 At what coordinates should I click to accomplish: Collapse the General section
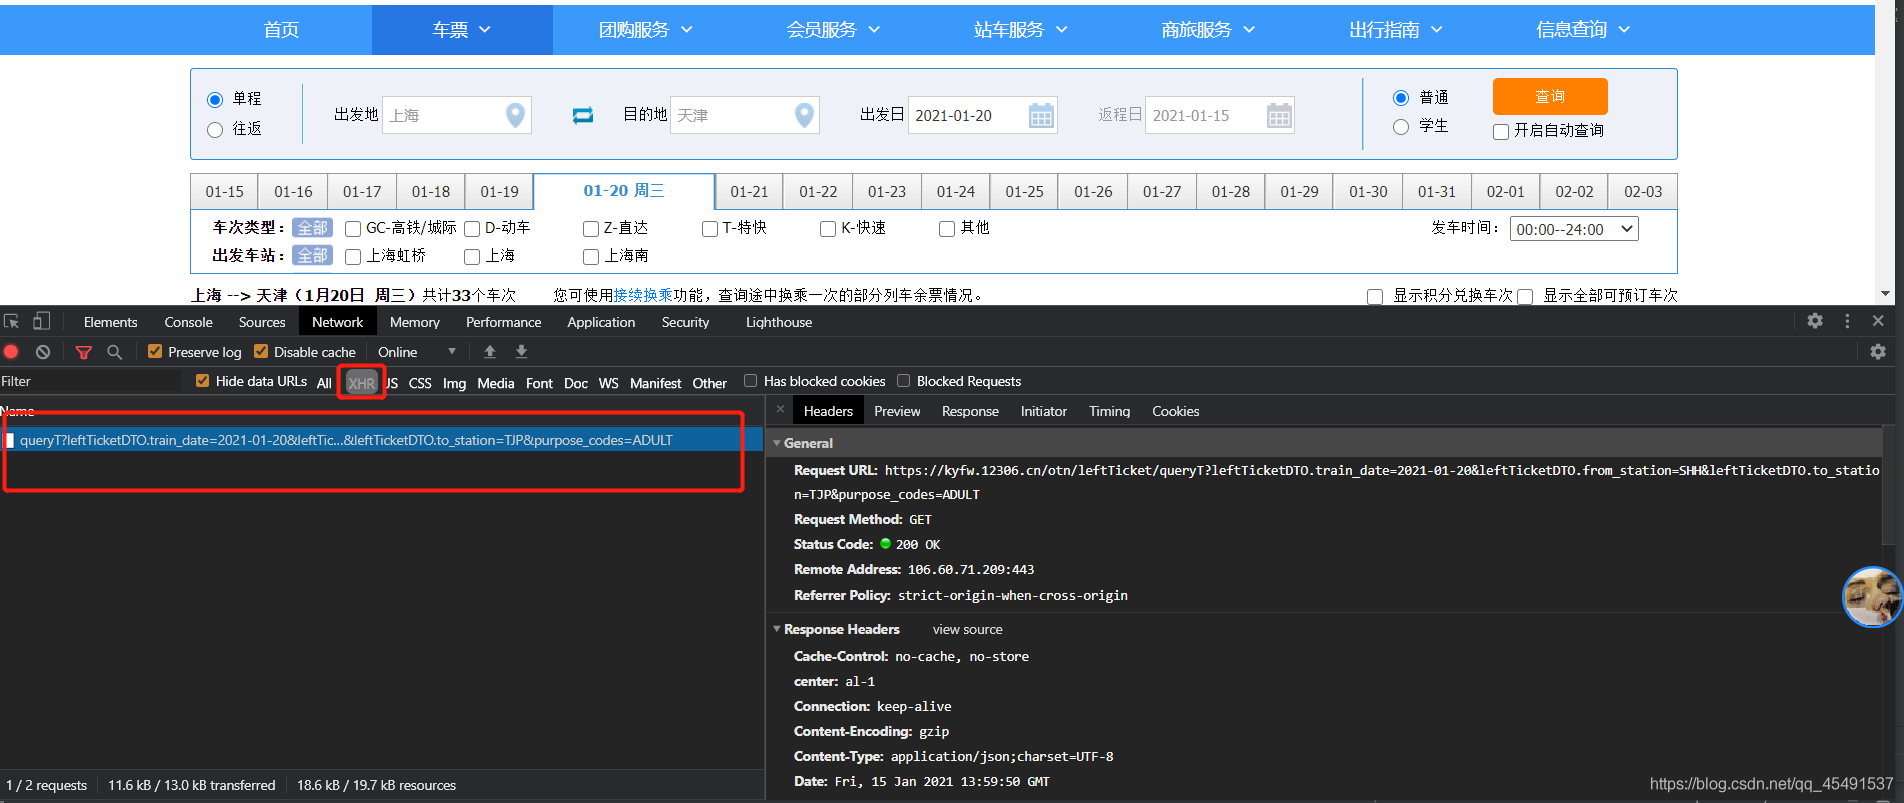777,443
